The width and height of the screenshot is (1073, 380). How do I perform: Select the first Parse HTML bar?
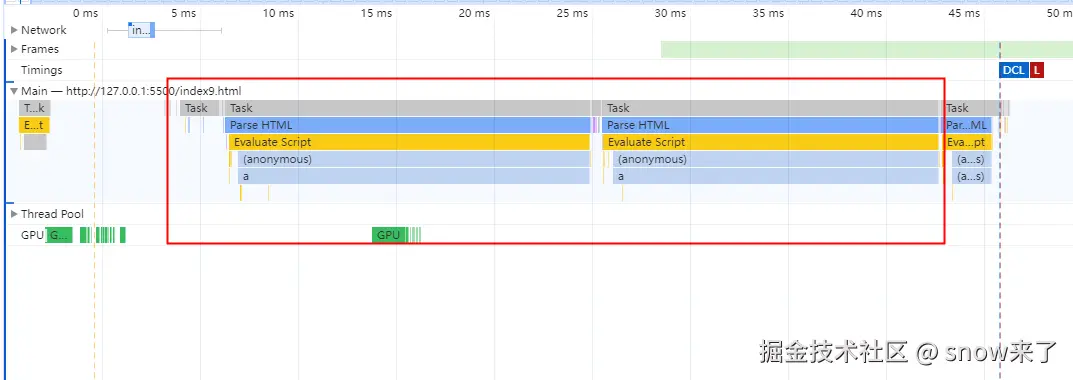407,125
